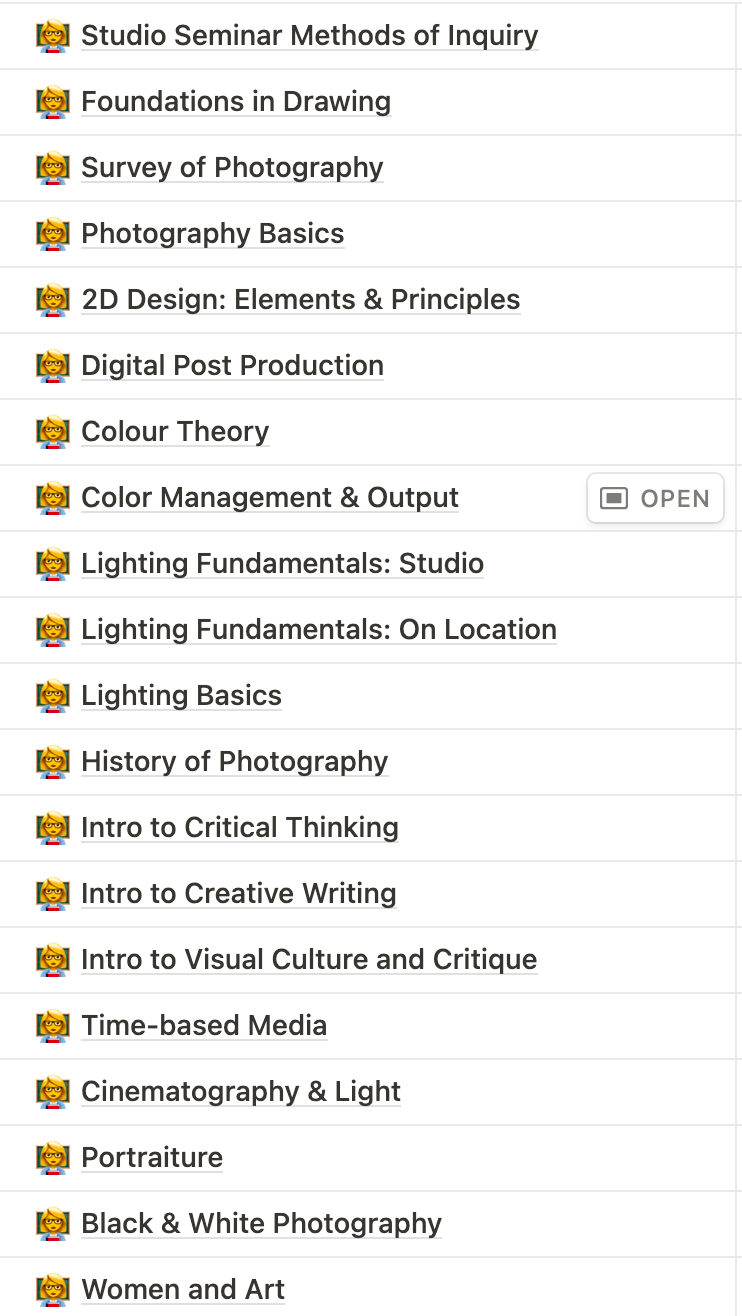742x1316 pixels.
Task: Open the Black & White Photography page
Action: 262,1224
